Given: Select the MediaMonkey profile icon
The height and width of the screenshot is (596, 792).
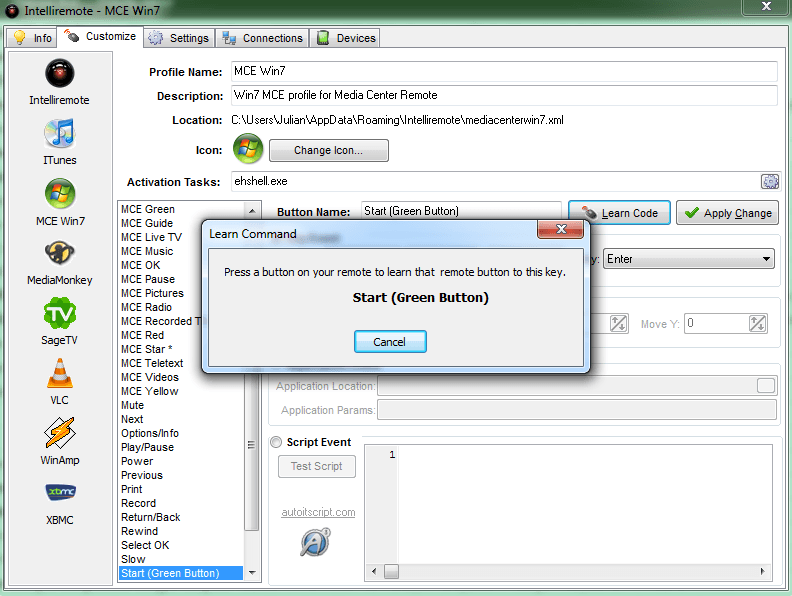Looking at the screenshot, I should pos(60,253).
